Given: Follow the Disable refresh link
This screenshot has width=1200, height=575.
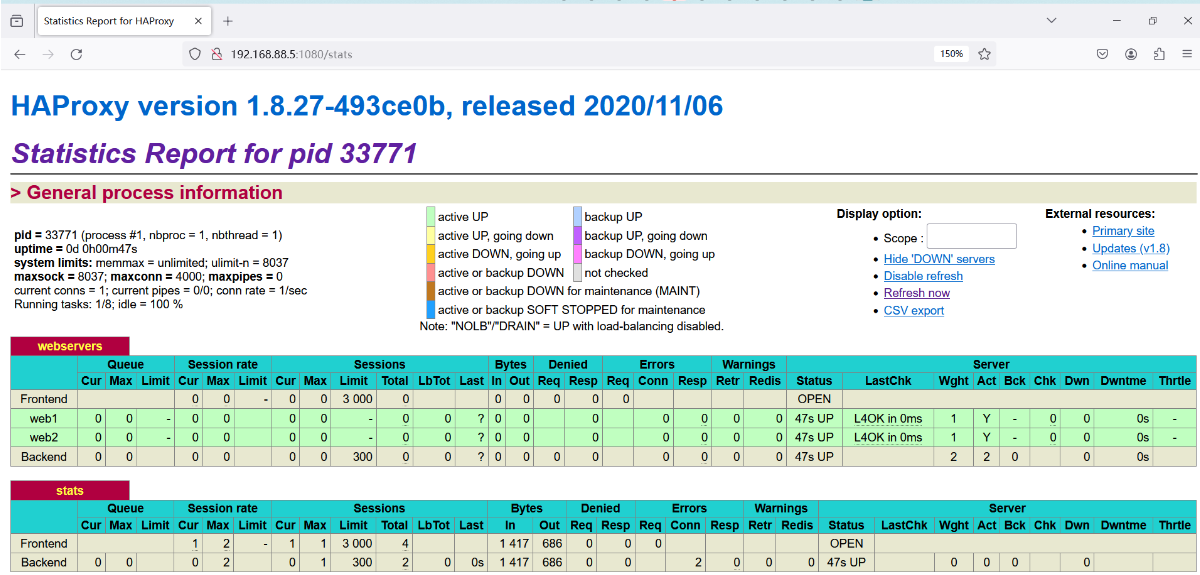Looking at the screenshot, I should [923, 276].
